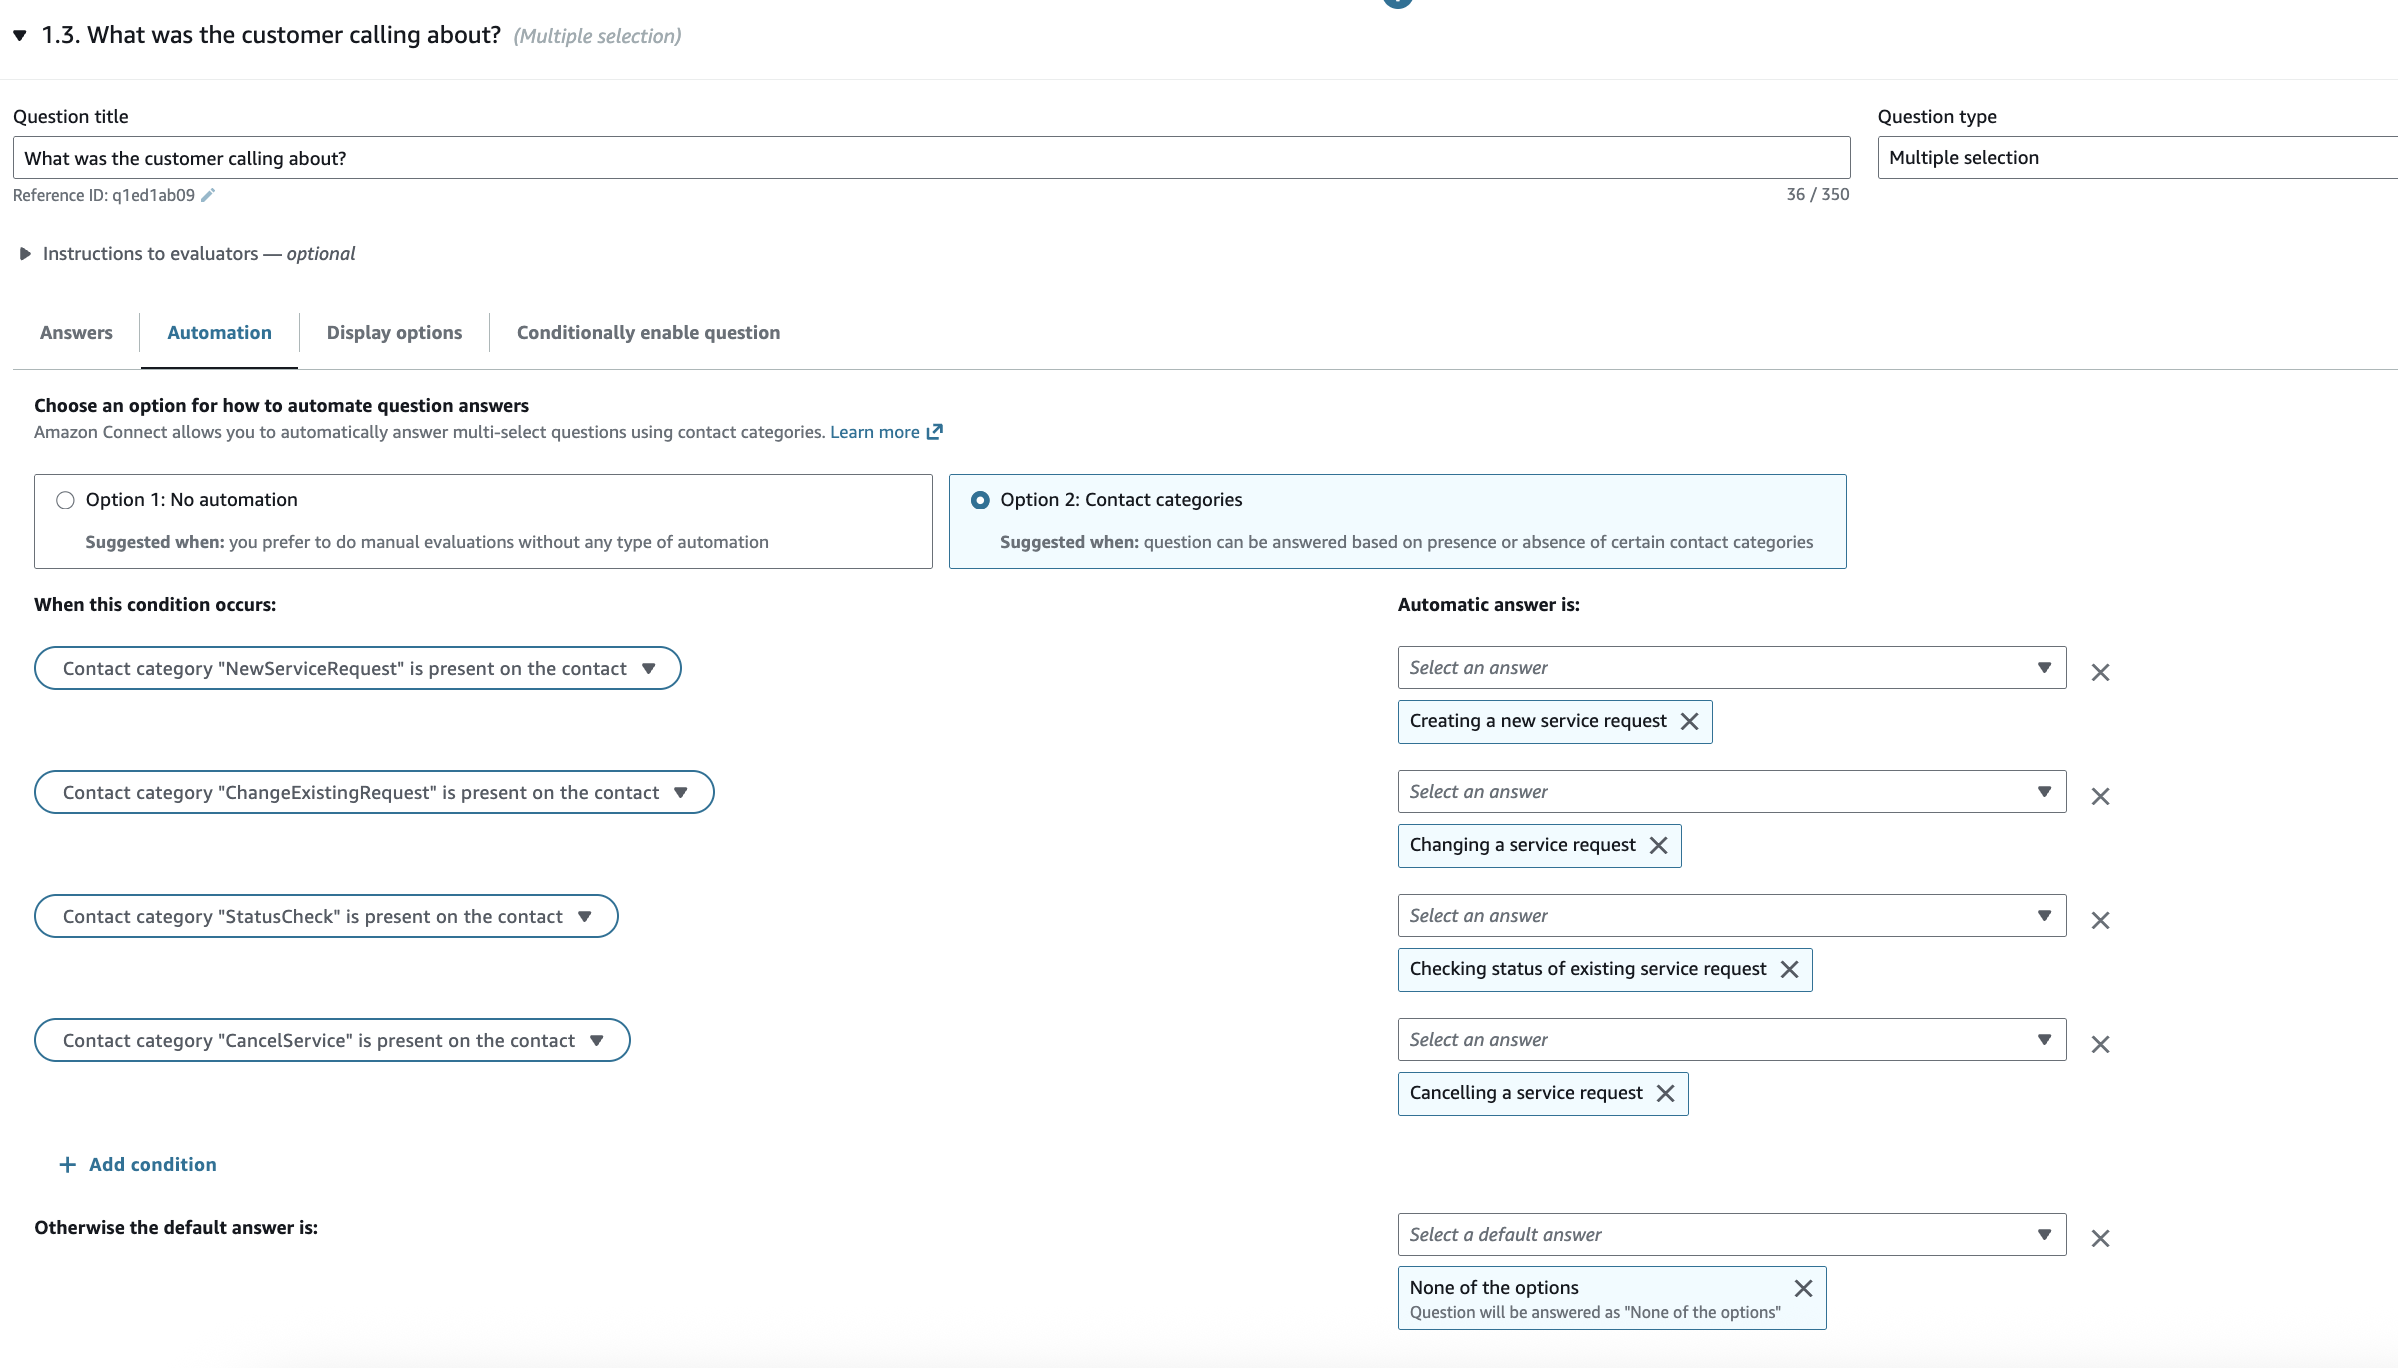Image resolution: width=2398 pixels, height=1368 pixels.
Task: Remove the StatusCheck condition row
Action: click(2100, 919)
